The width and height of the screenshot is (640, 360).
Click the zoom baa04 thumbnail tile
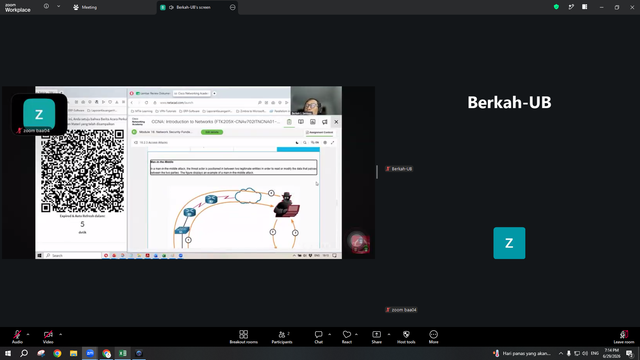[x=39, y=115]
